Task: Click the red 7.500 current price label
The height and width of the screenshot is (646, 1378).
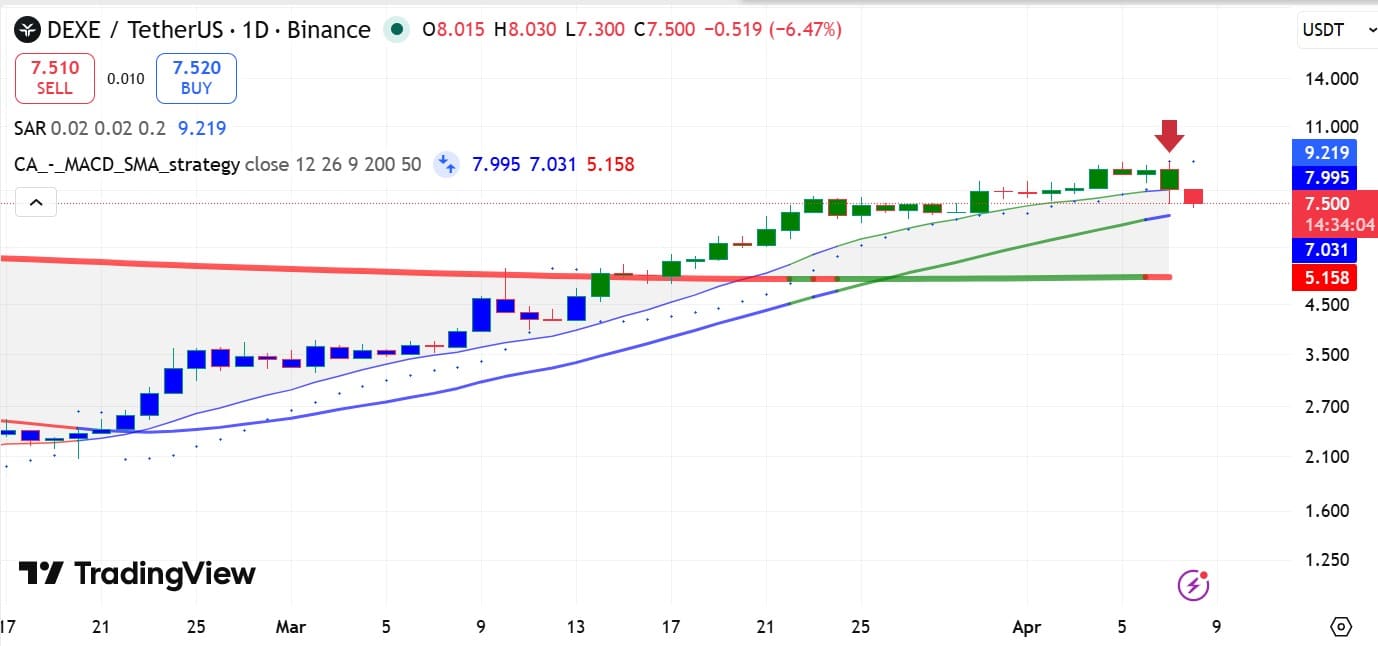Action: (1326, 204)
